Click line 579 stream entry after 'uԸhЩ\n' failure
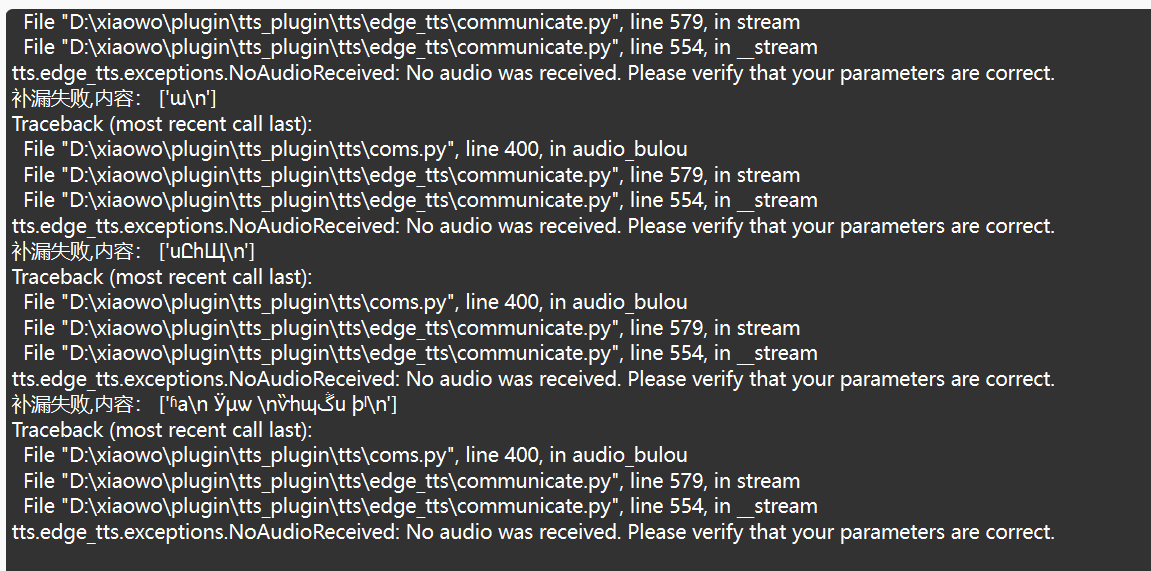Viewport: 1151px width, 571px height. coord(412,327)
